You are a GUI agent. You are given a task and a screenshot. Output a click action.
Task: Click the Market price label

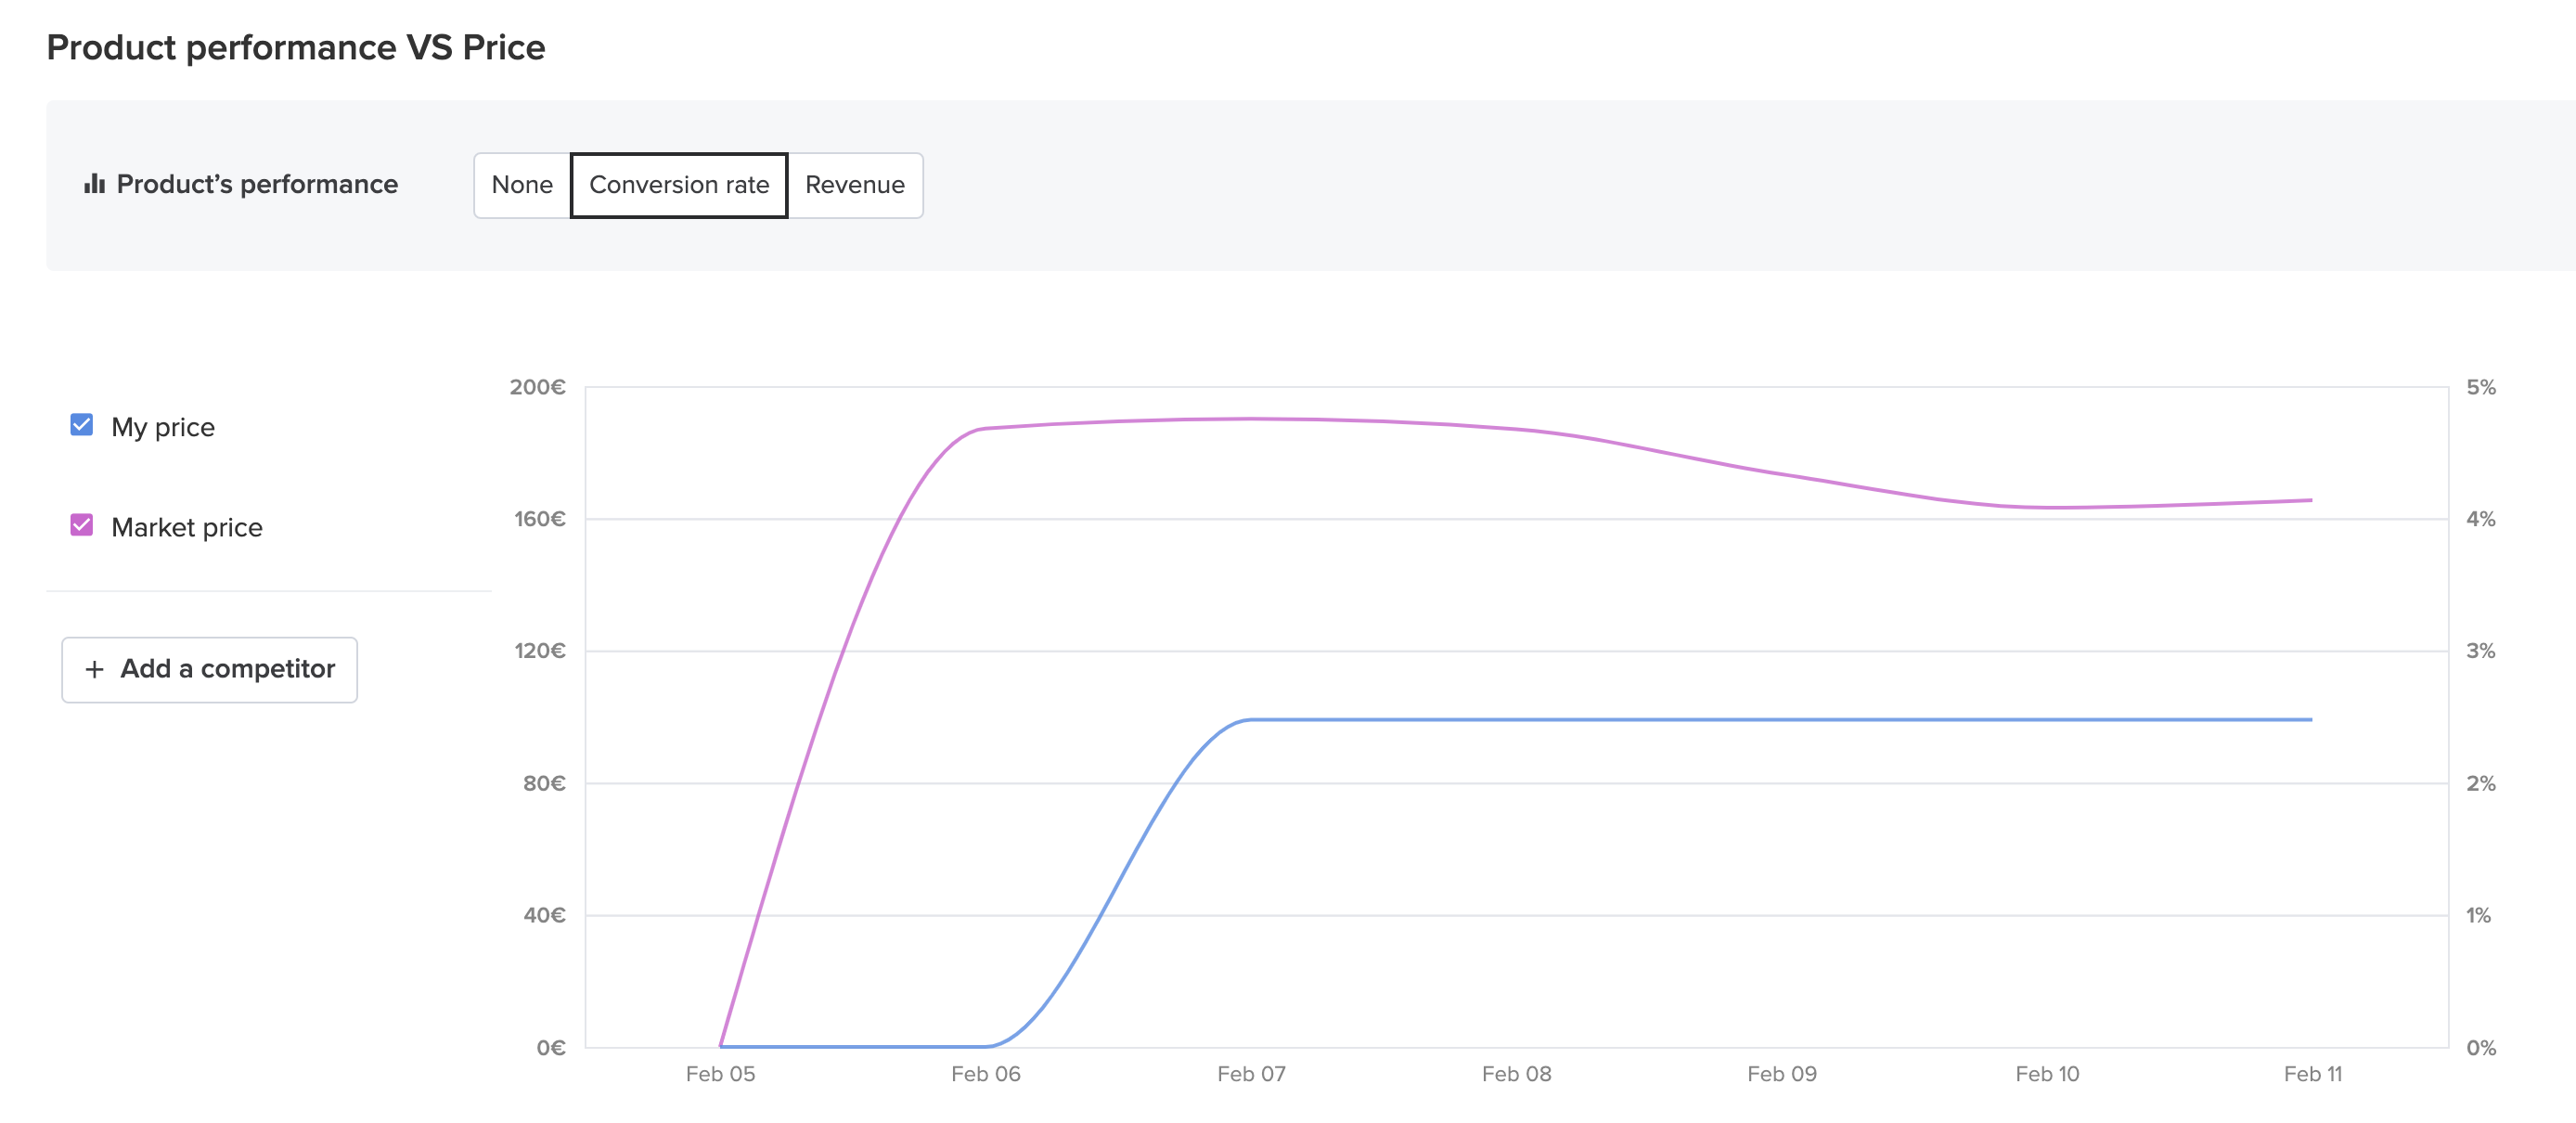point(187,527)
